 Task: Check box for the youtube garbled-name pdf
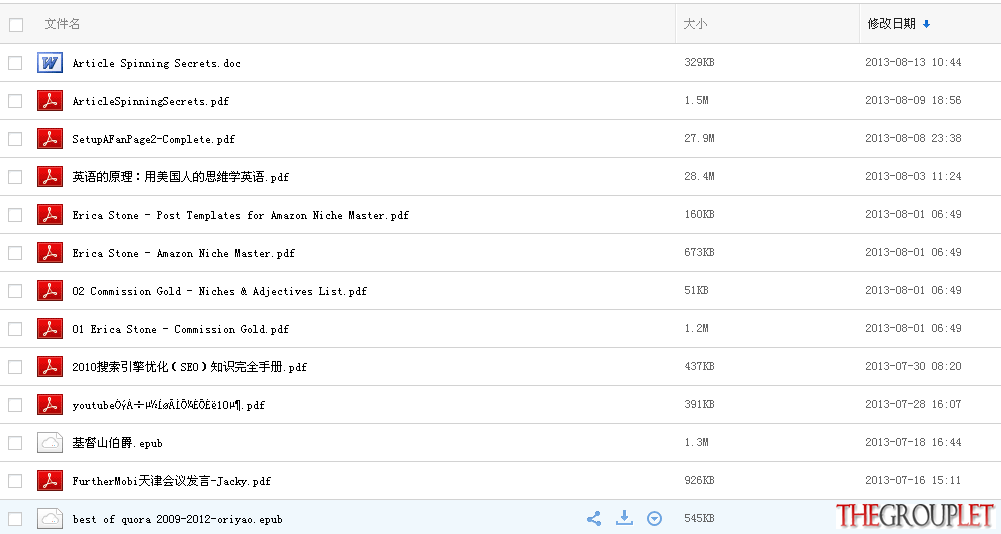(15, 405)
